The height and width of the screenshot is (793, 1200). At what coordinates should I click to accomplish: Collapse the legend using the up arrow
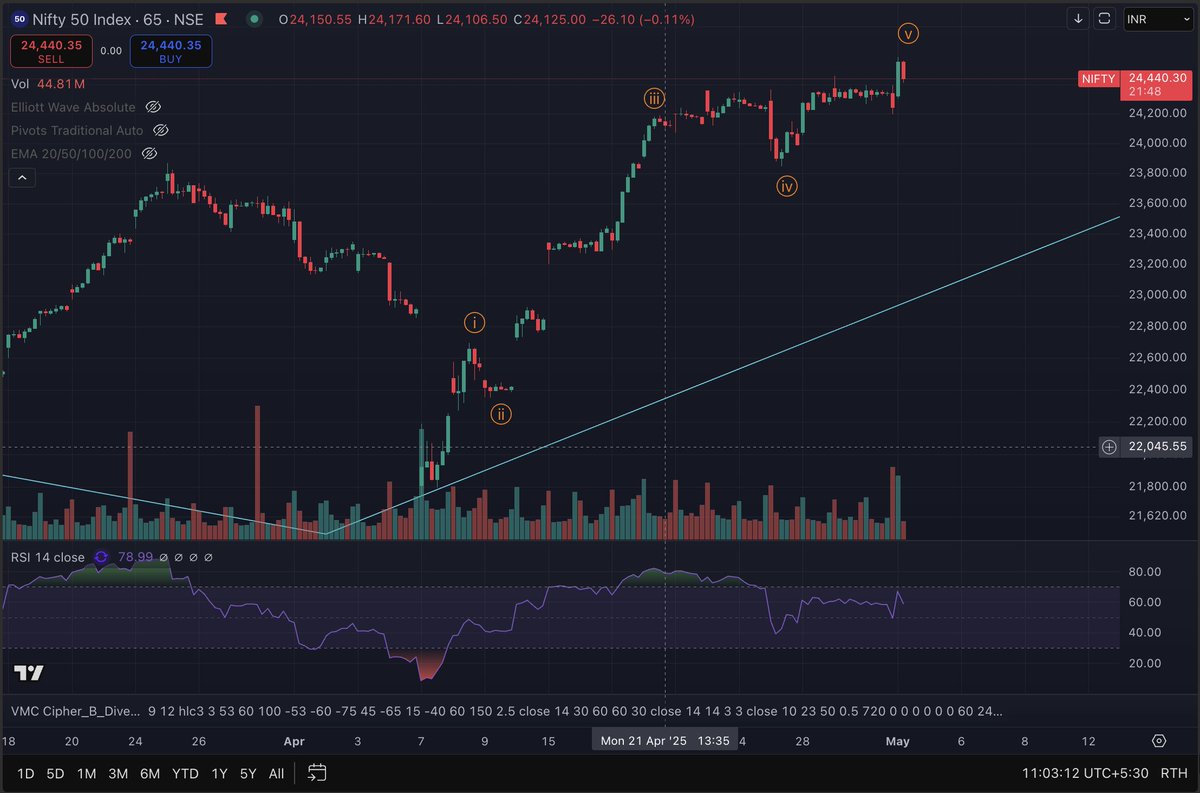point(21,177)
